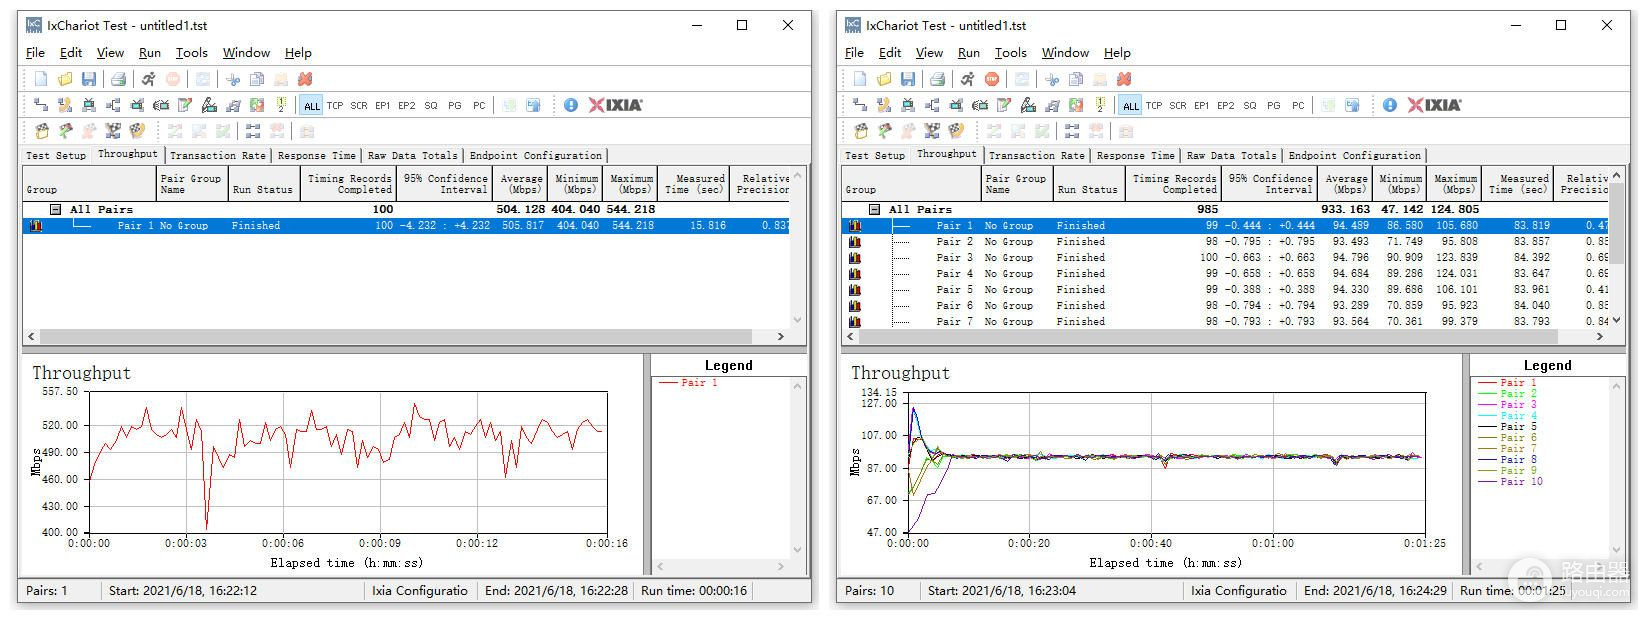The width and height of the screenshot is (1648, 620).
Task: Click Print icon in left window toolbar
Action: (x=118, y=79)
